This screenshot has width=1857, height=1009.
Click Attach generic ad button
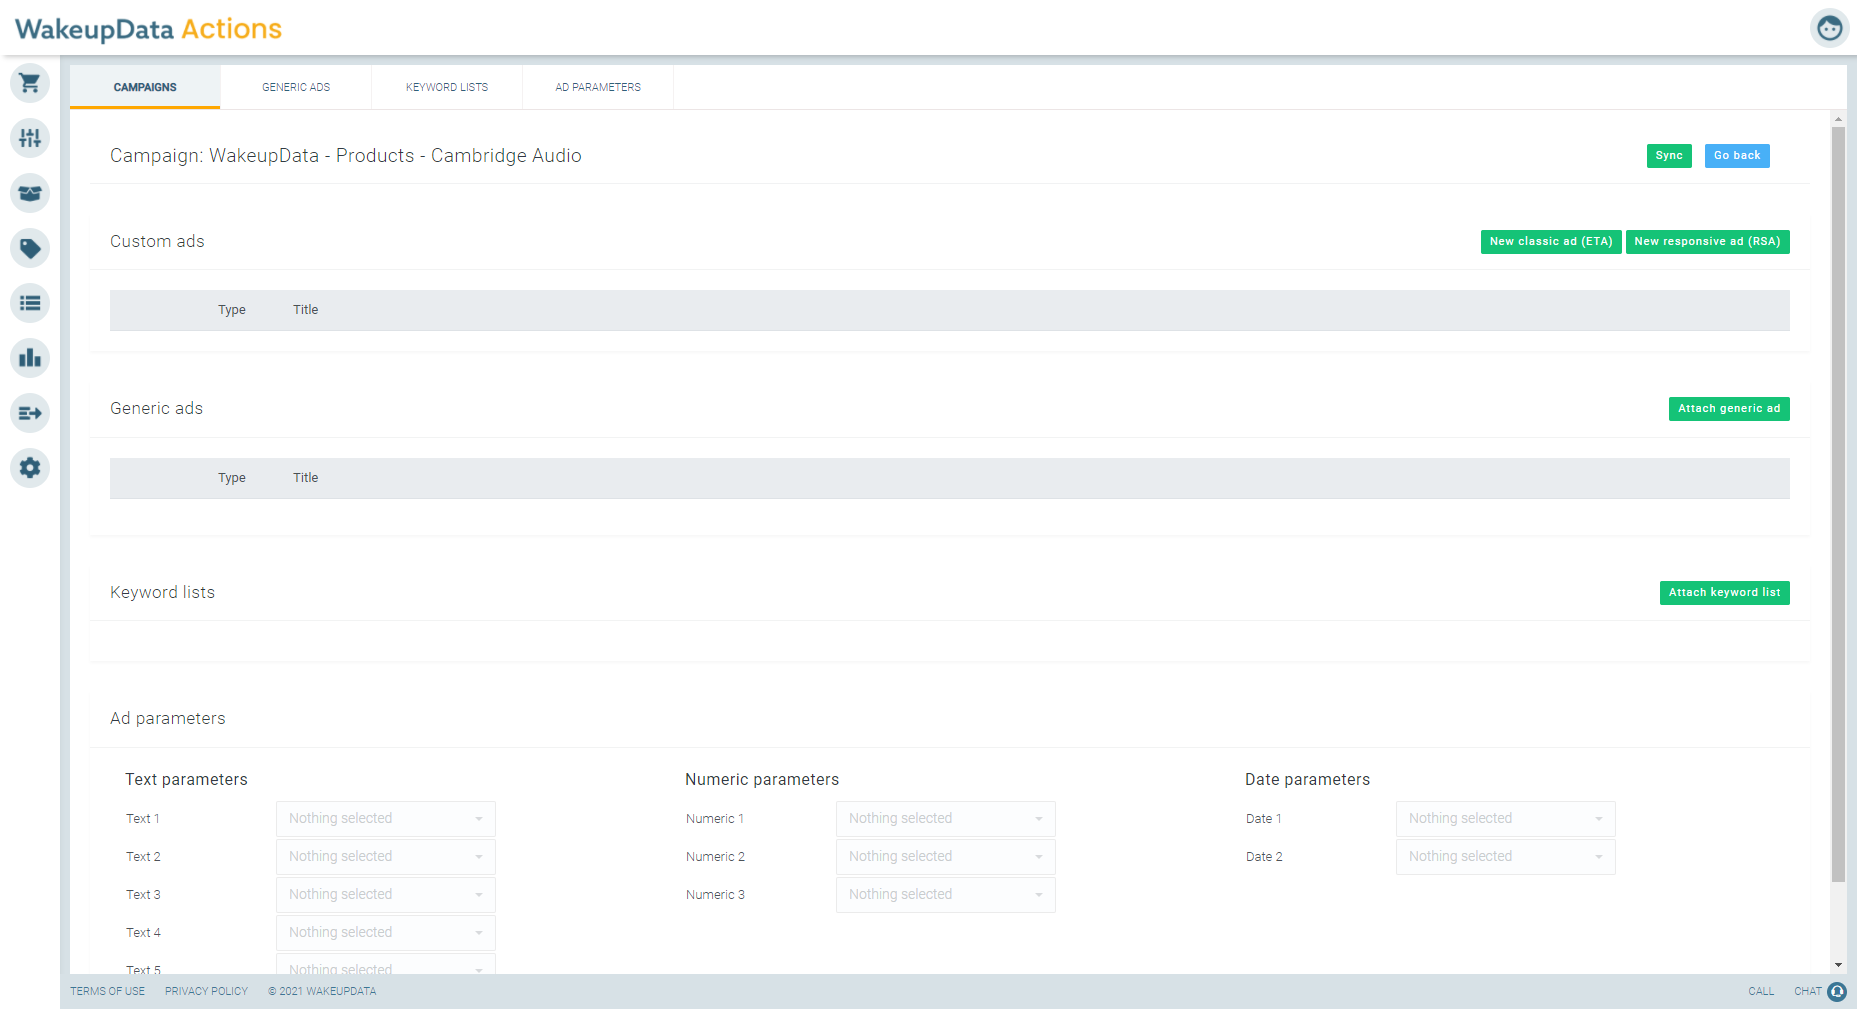(x=1729, y=409)
